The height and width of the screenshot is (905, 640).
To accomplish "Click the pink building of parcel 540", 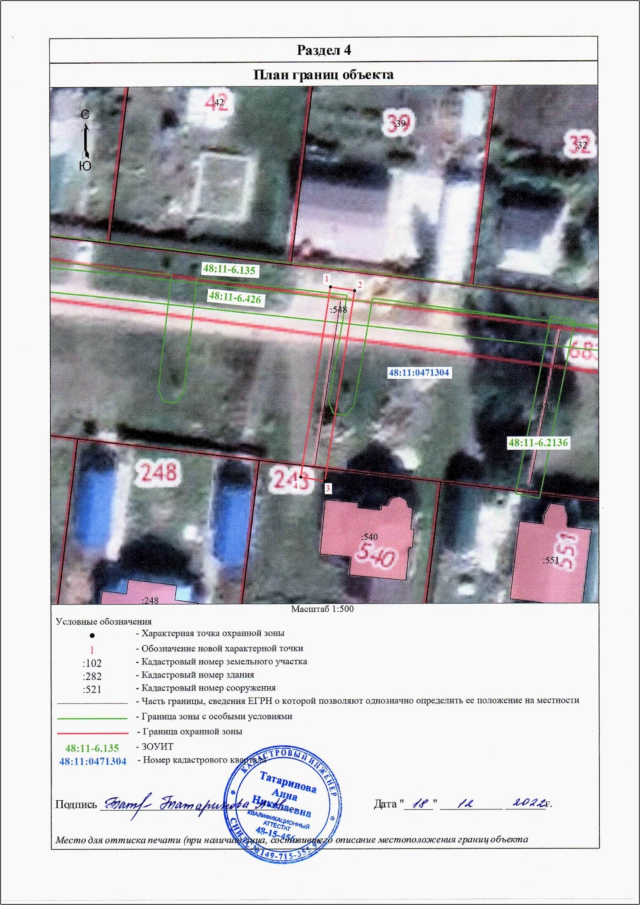I will click(x=367, y=540).
